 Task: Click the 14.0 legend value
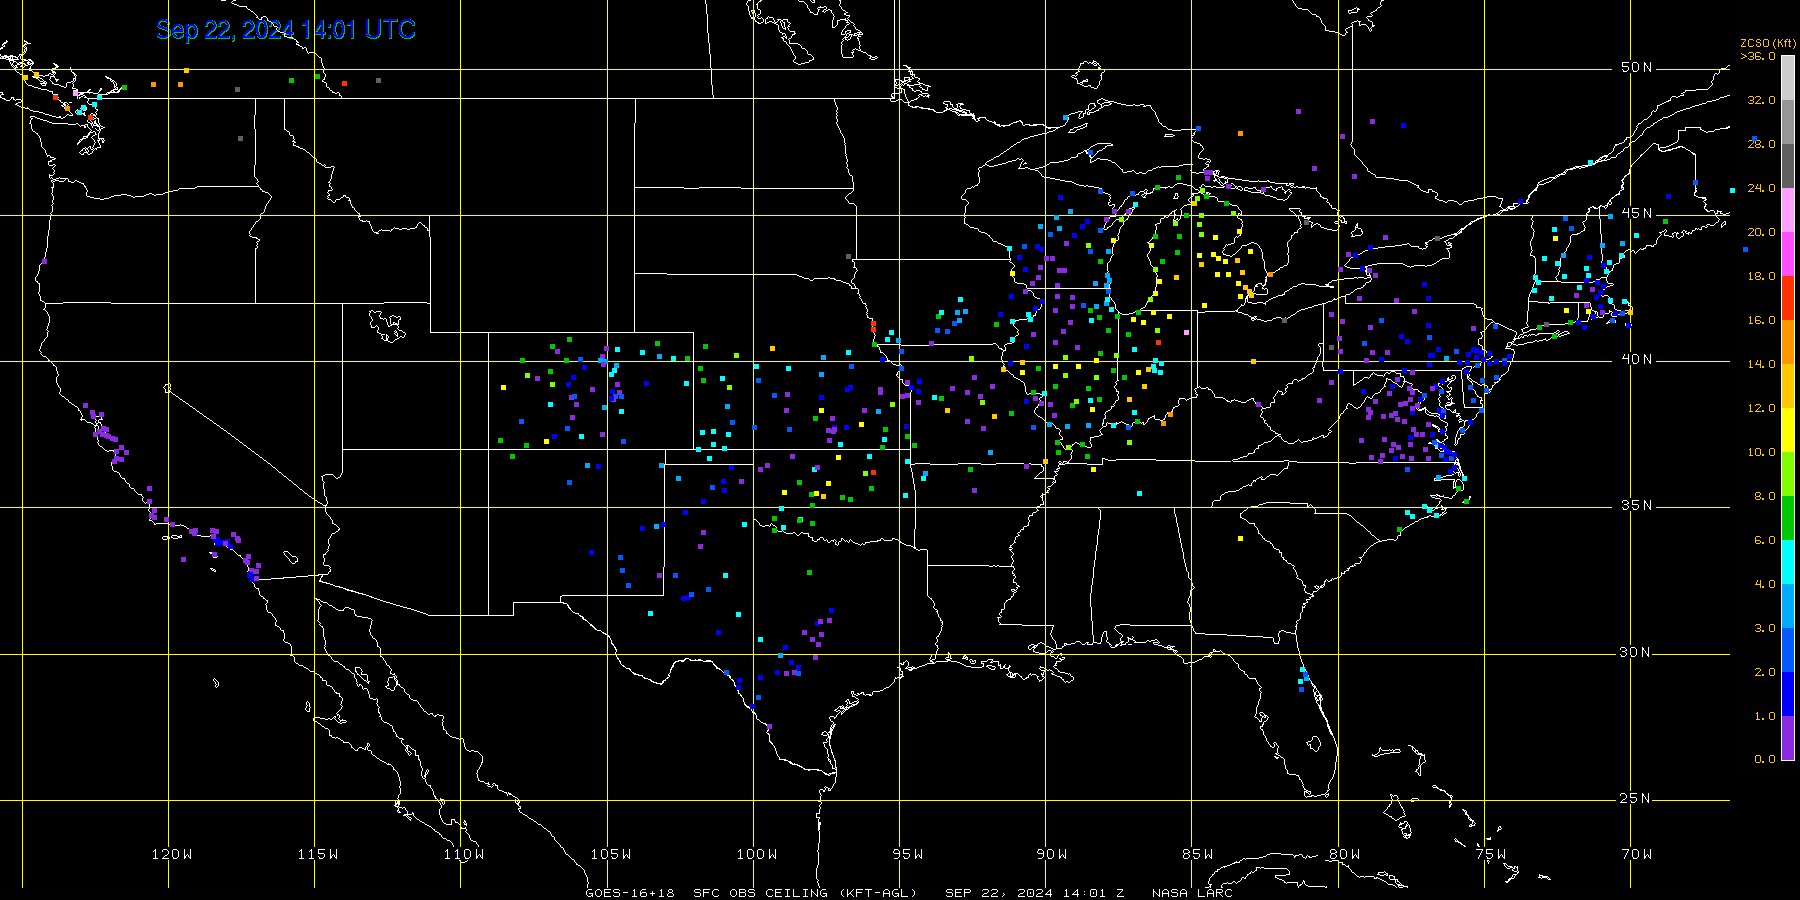click(1761, 364)
